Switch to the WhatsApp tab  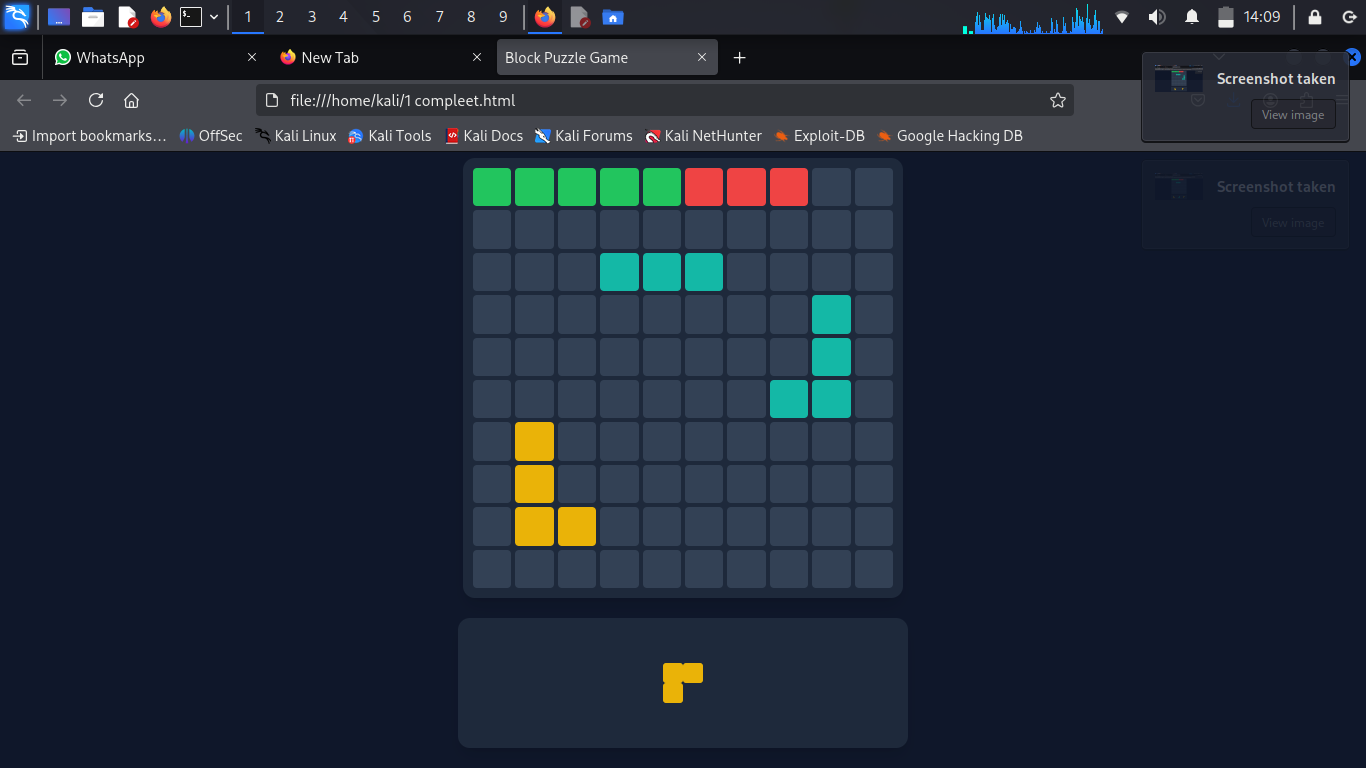pyautogui.click(x=150, y=58)
